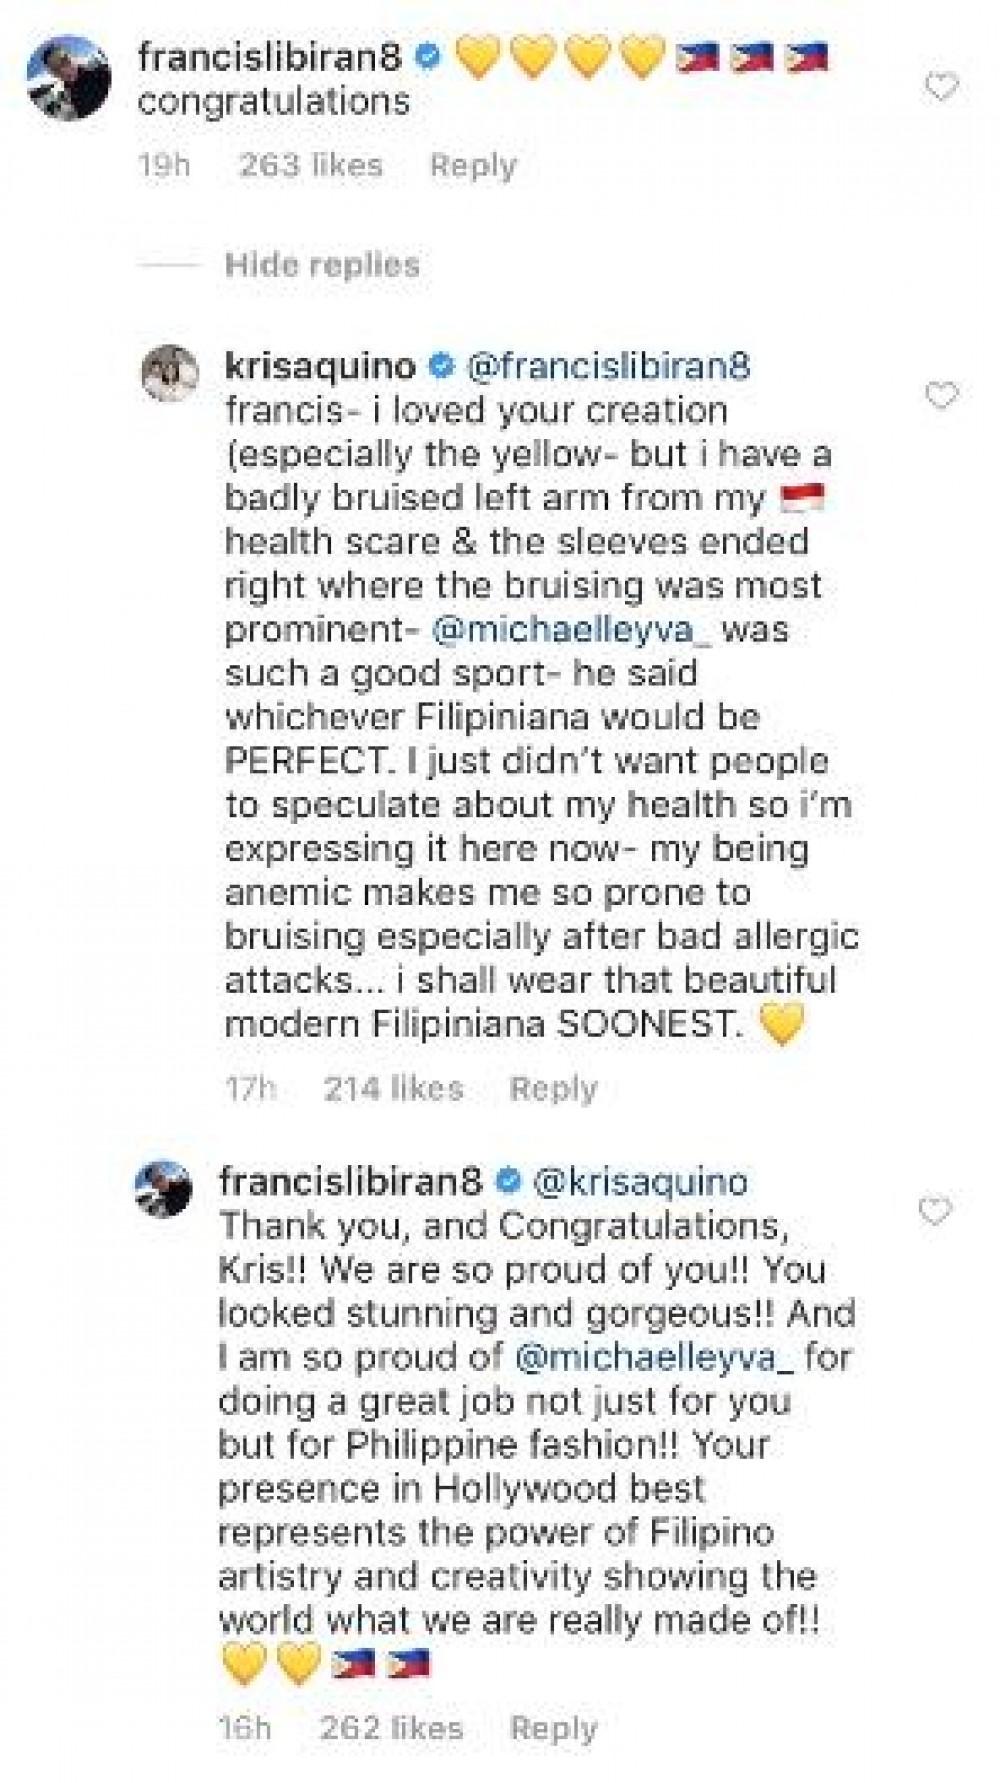1000x1783 pixels.
Task: Collapse thread using Hide replies
Action: click(x=322, y=265)
